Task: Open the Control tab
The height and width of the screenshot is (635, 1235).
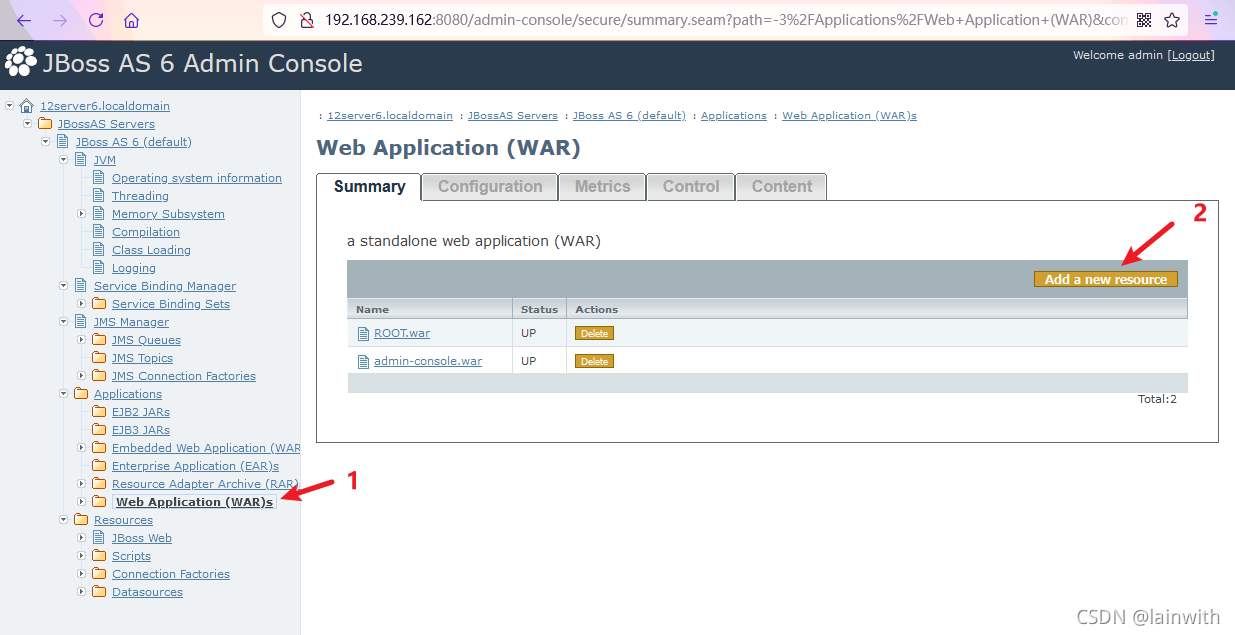Action: 691,187
